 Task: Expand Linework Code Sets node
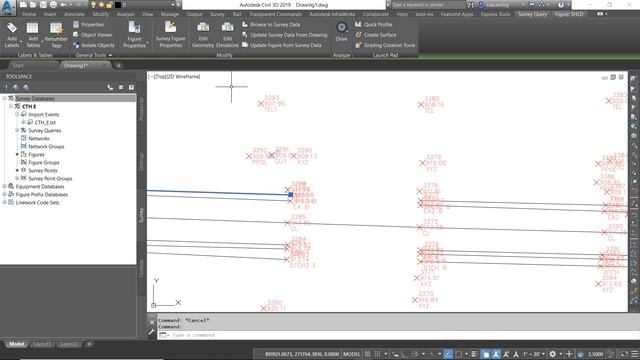(x=4, y=202)
